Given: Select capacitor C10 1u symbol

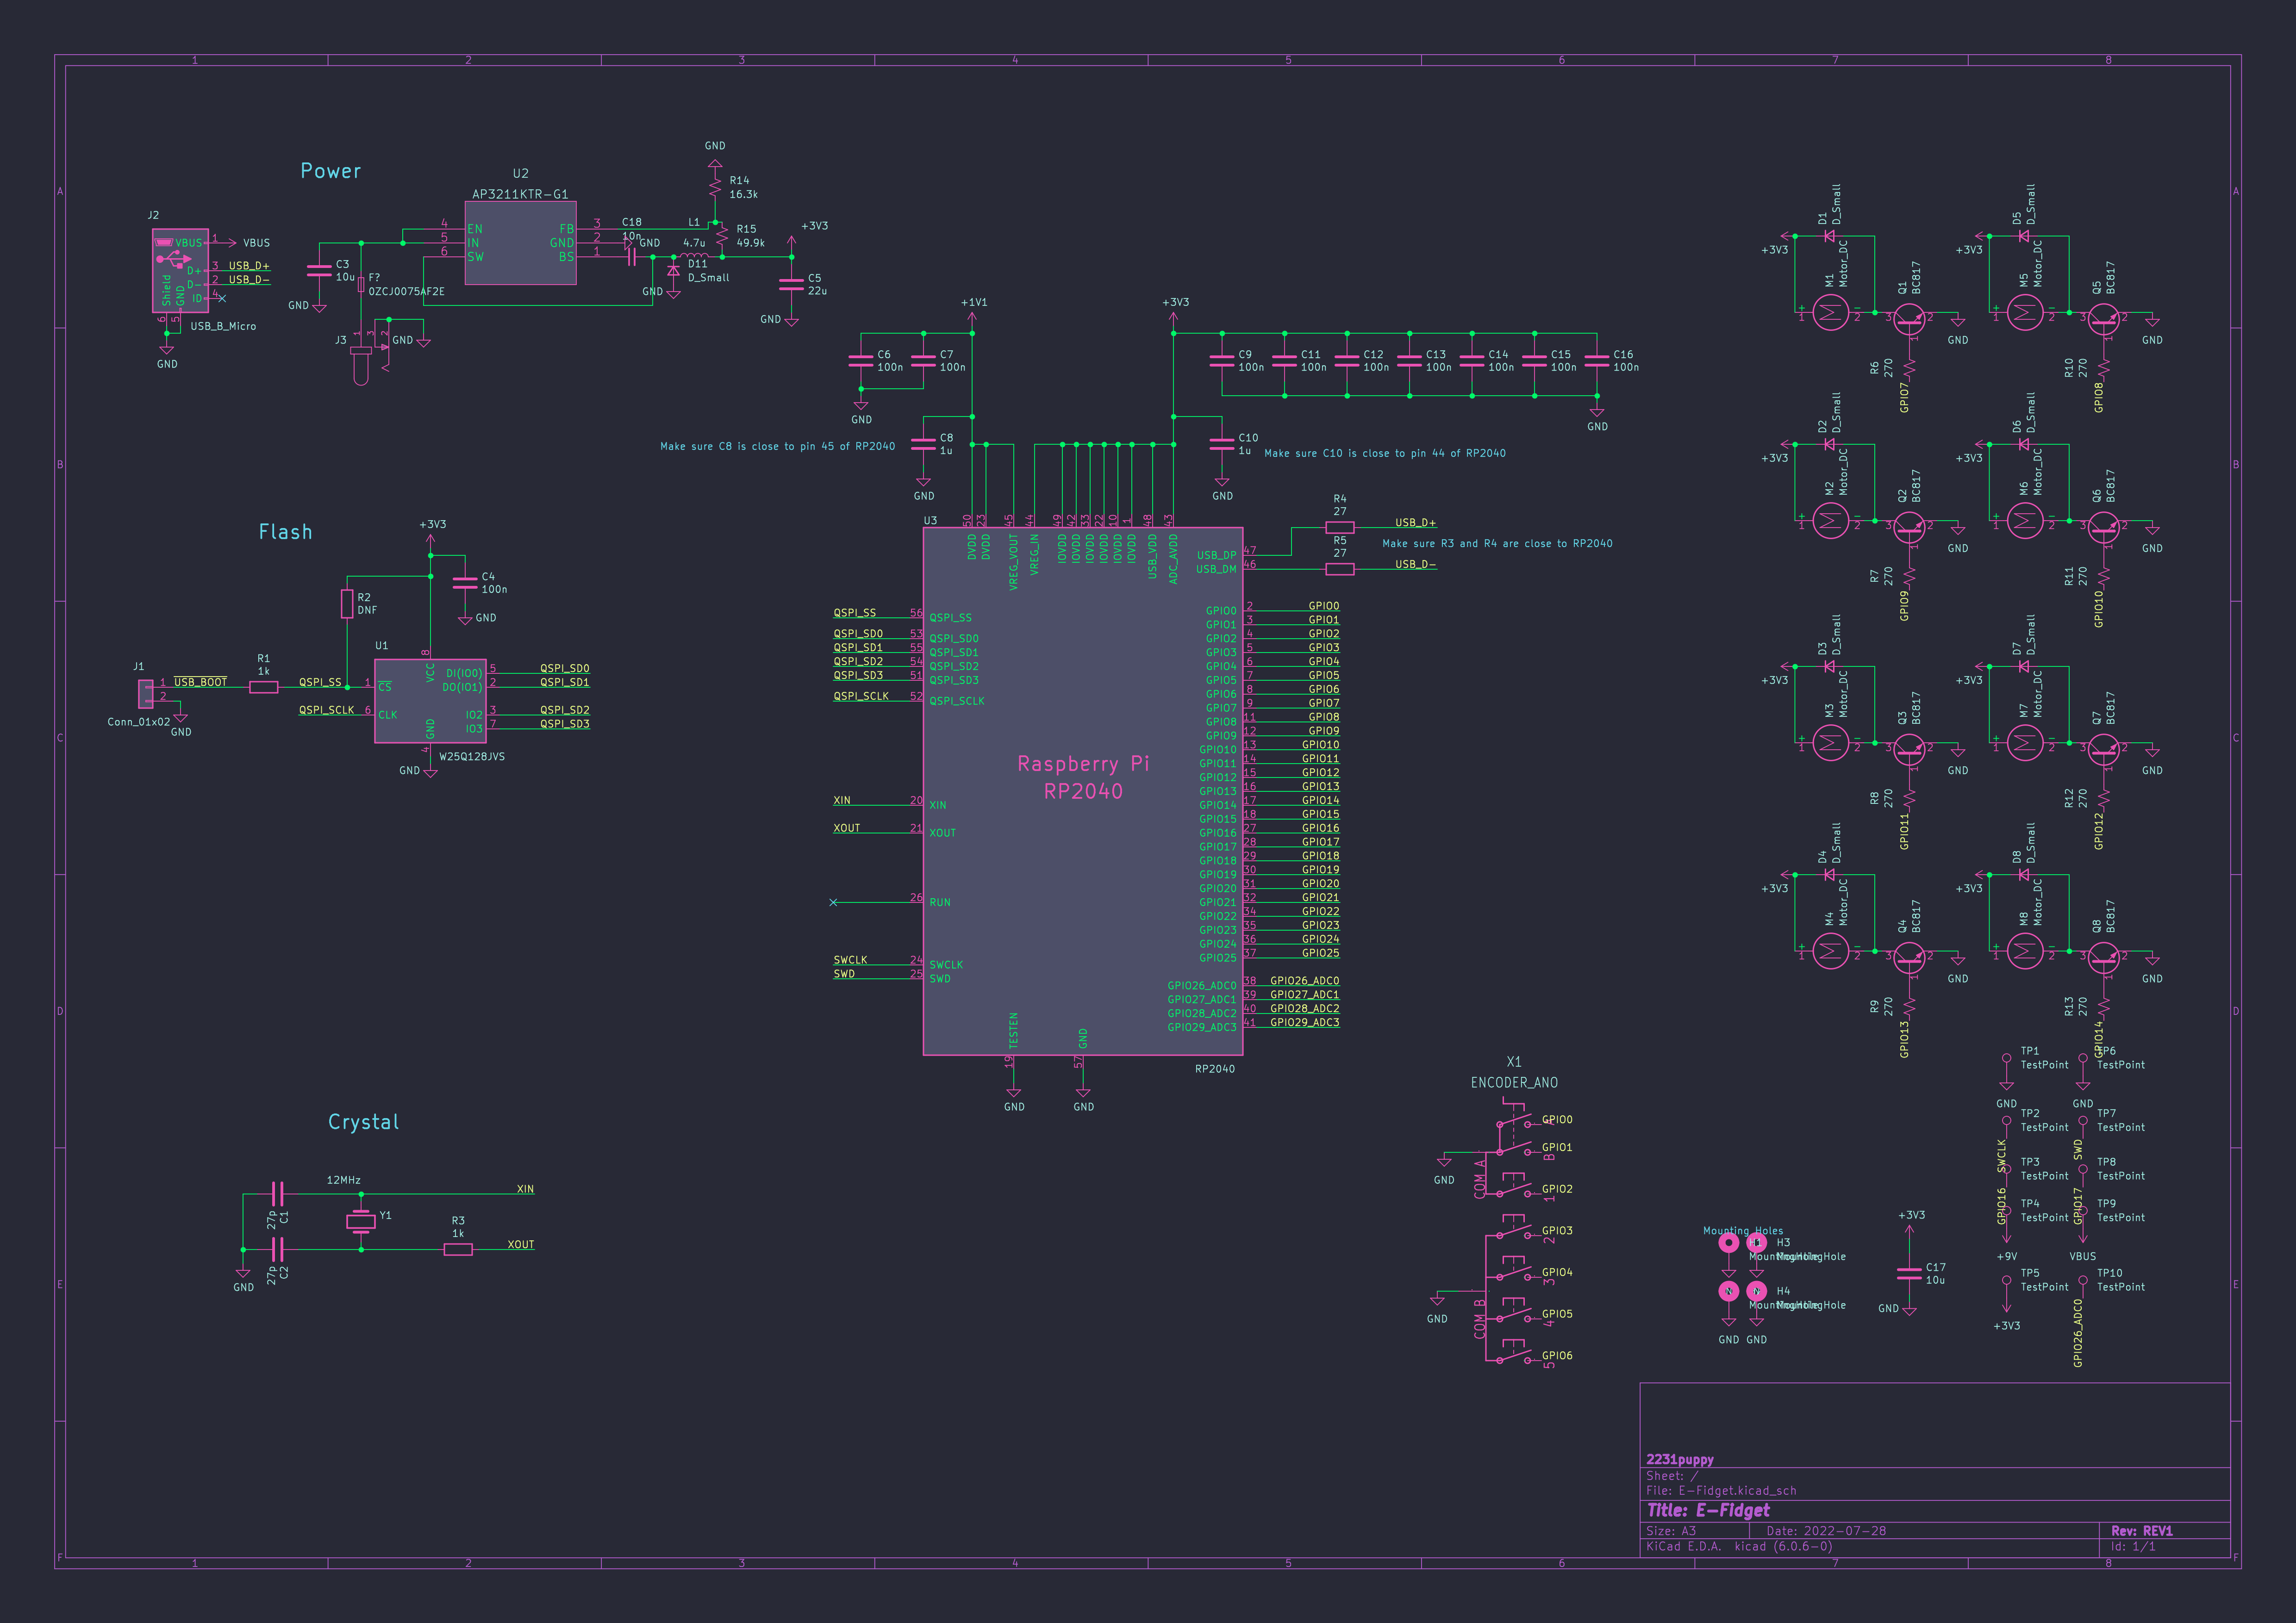Looking at the screenshot, I should pyautogui.click(x=1222, y=444).
